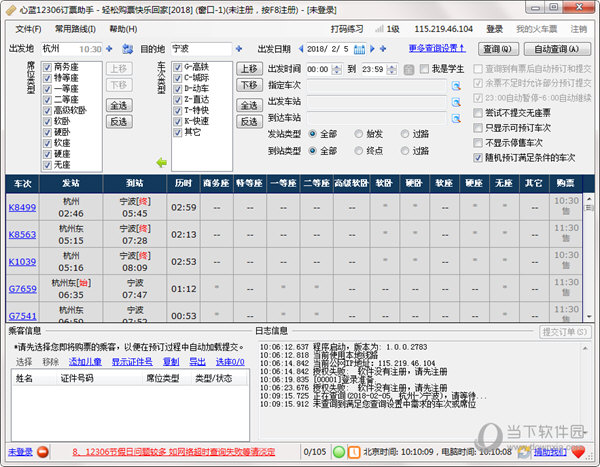Click the red heart donate icon
This screenshot has width=600, height=467.
click(x=578, y=452)
